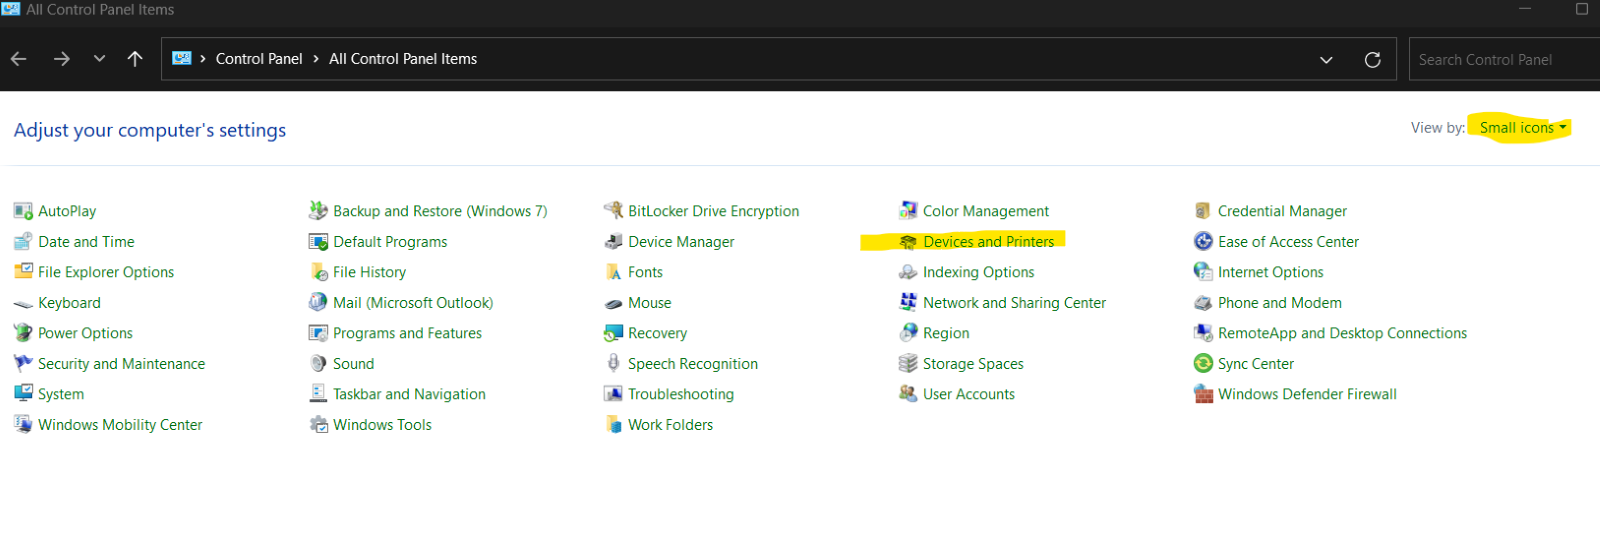Open the Troubleshooting icon
1600x553 pixels.
[613, 394]
